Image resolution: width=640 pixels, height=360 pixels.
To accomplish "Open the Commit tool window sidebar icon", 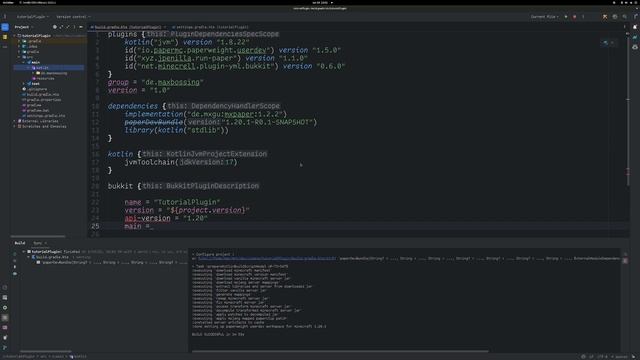I will (5, 37).
